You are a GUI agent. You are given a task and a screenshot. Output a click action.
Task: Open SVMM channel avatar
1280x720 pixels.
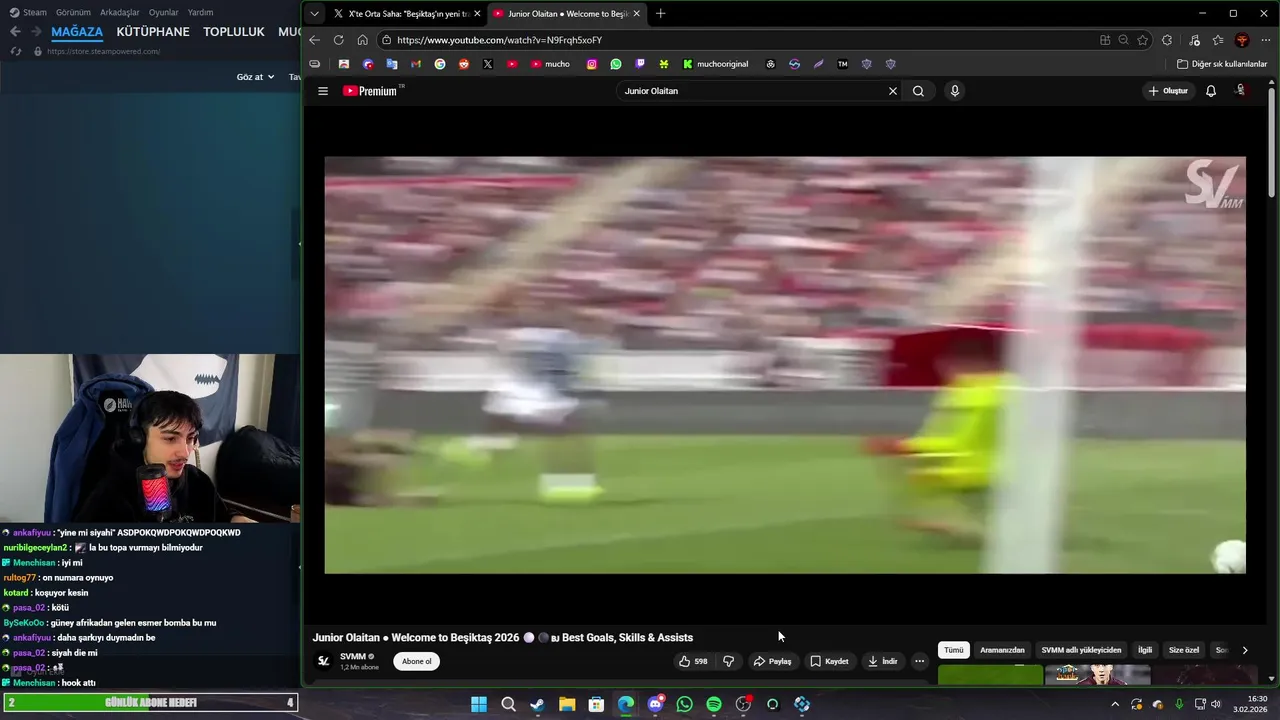click(x=323, y=661)
